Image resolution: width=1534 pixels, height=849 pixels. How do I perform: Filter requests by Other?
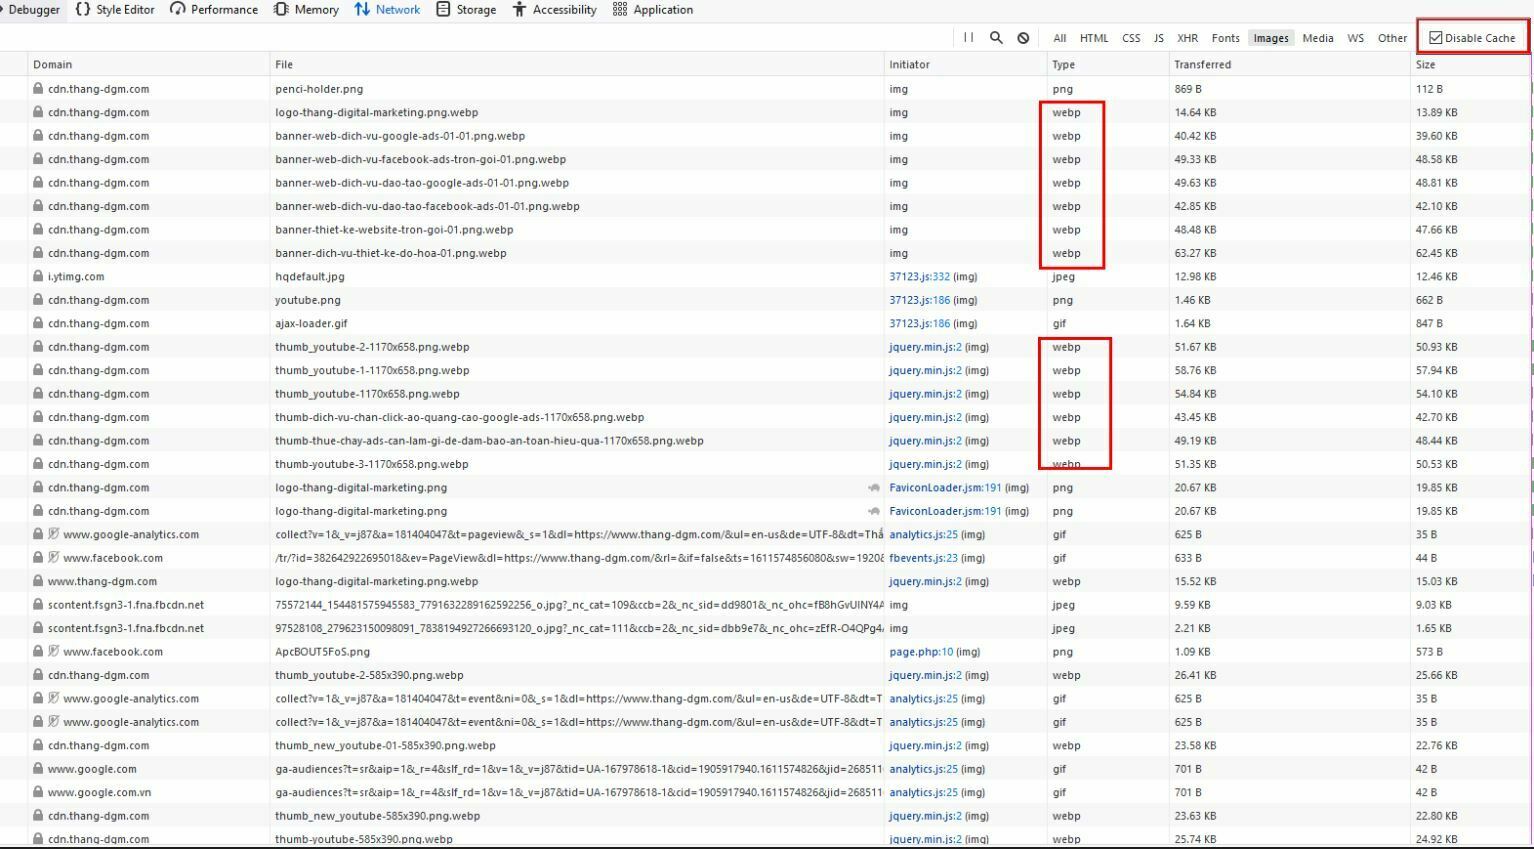[1392, 38]
